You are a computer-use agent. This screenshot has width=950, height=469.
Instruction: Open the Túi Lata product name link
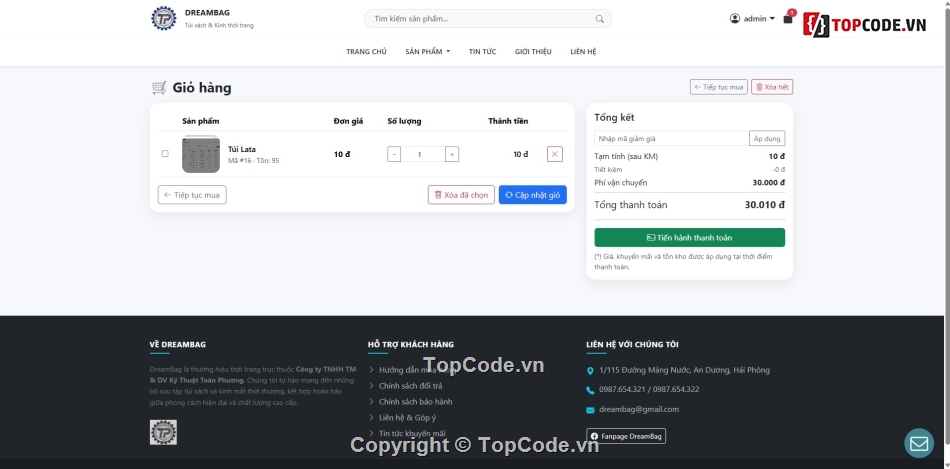(x=242, y=149)
